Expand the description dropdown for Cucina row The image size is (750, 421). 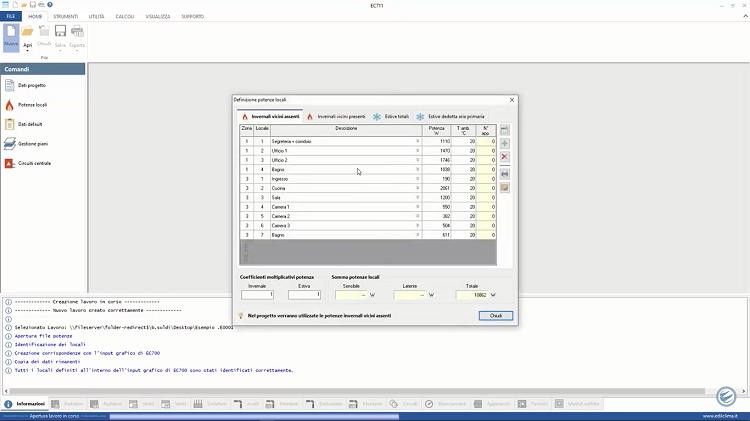(x=417, y=188)
